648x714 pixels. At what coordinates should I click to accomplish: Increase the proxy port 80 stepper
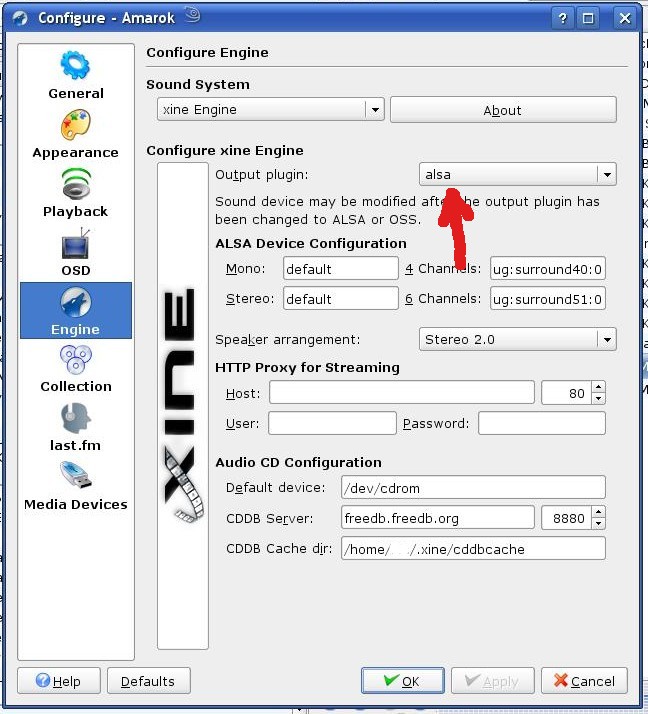(x=598, y=387)
